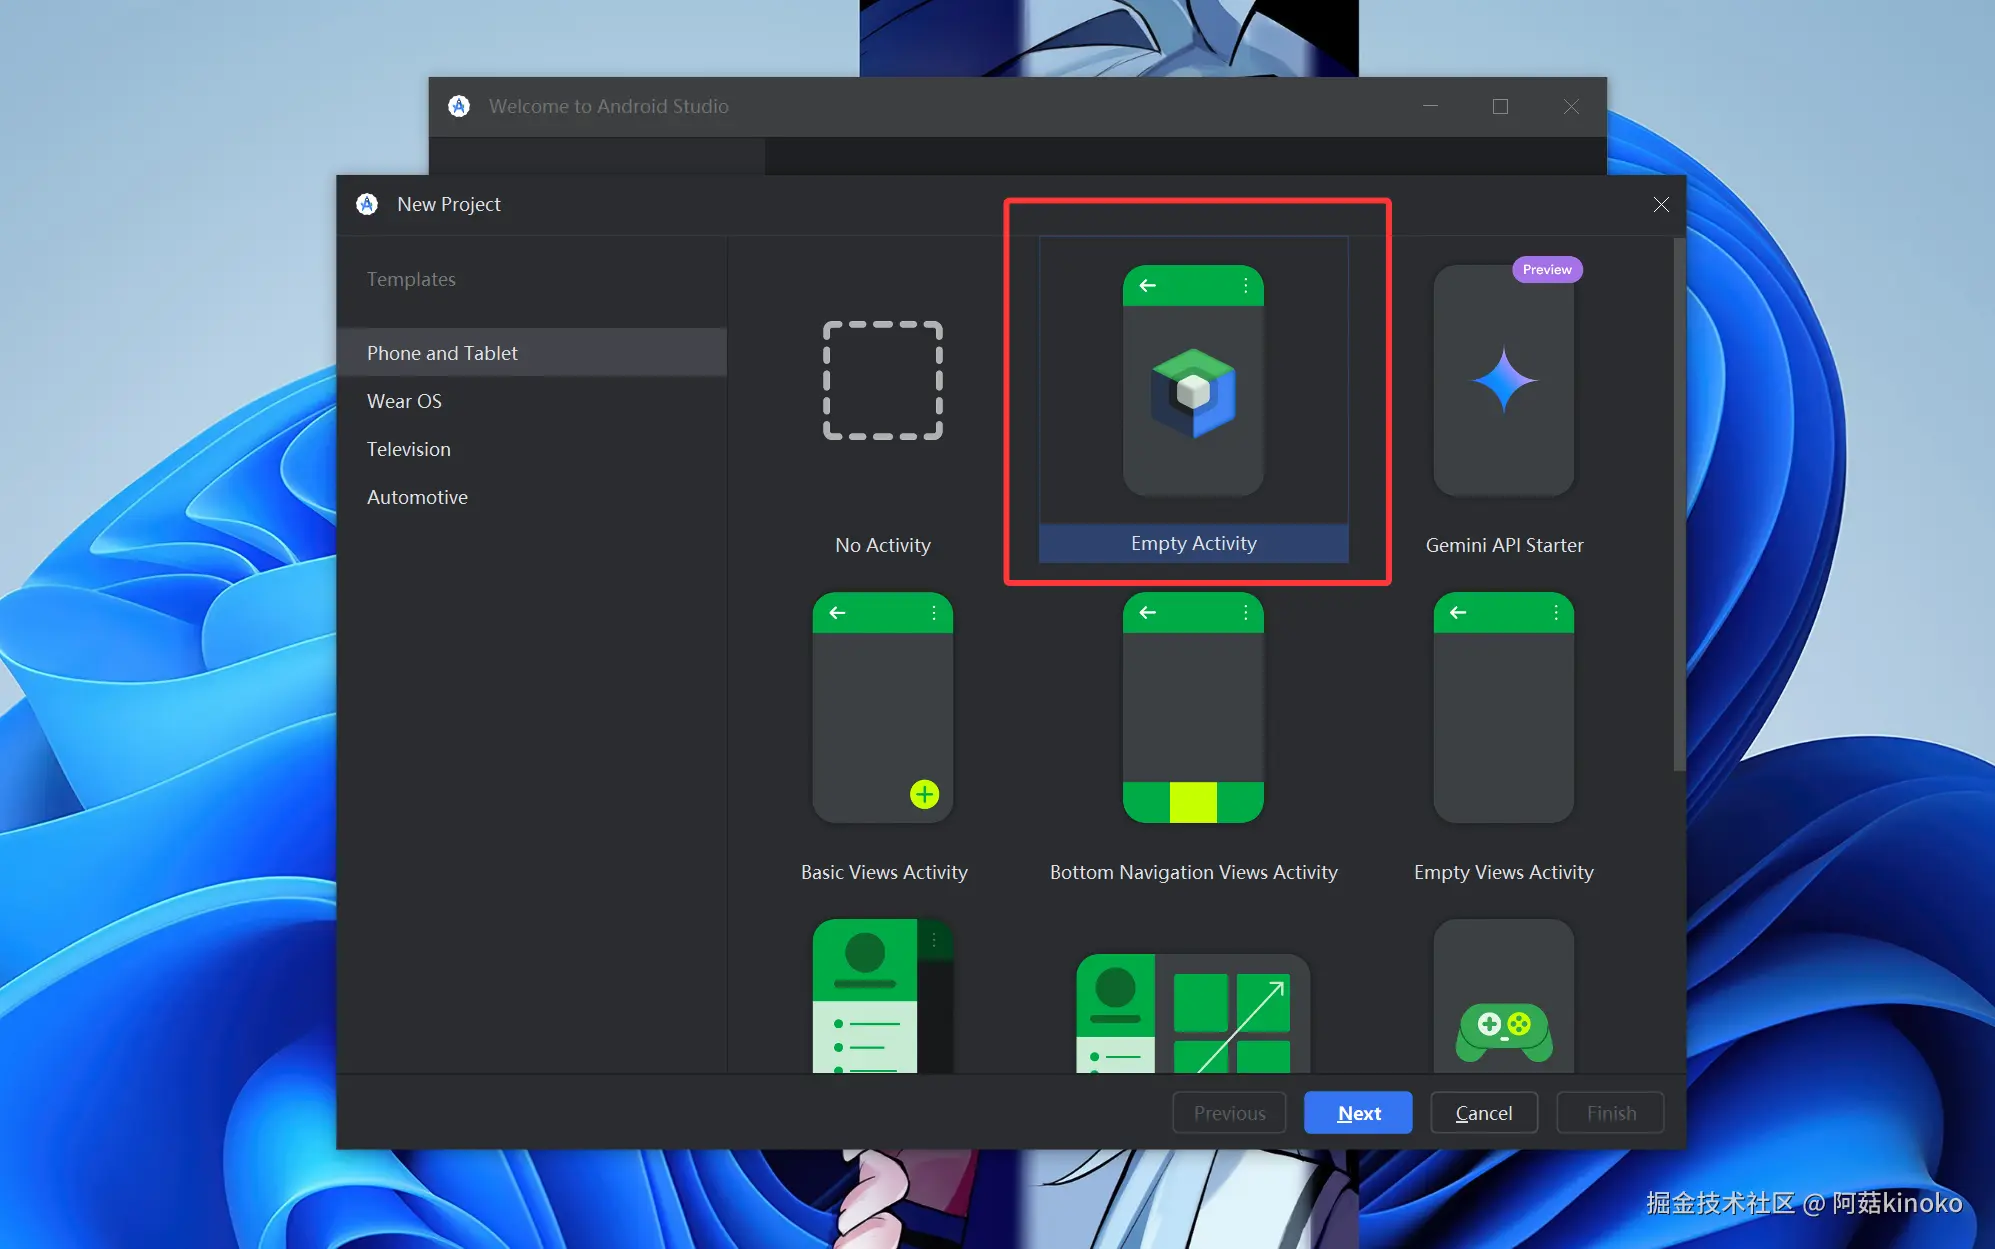Pick the Basic Views Activity template thumbnail
Screen dimensions: 1995x1249
click(882, 708)
